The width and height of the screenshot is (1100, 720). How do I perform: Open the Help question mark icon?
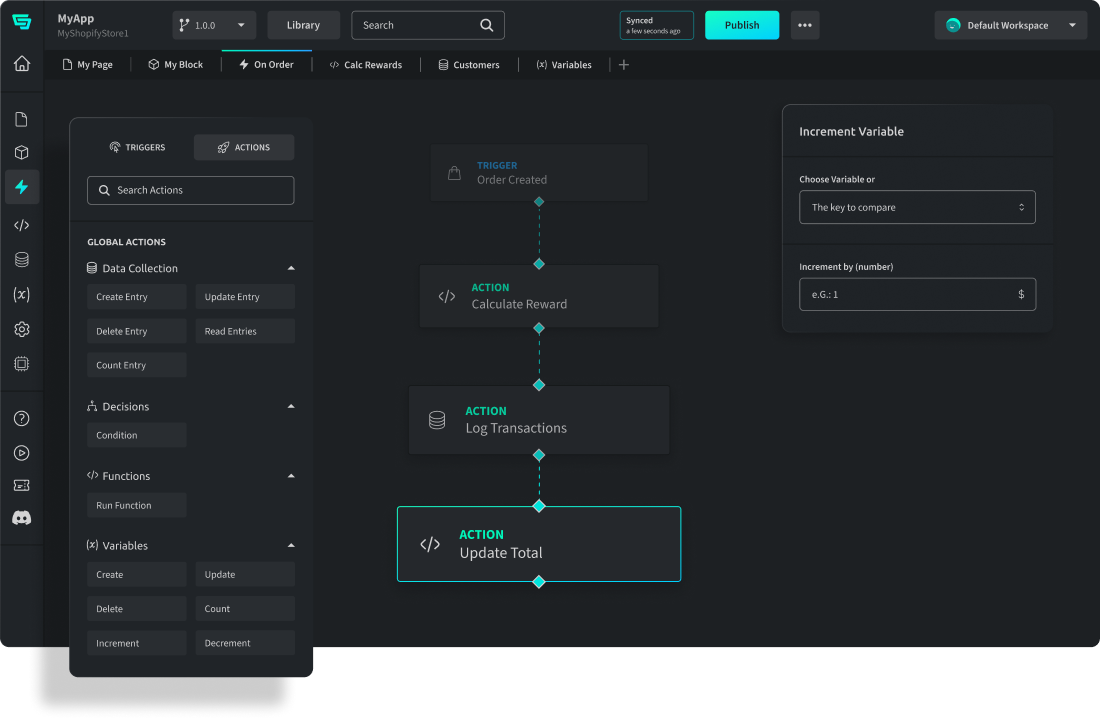click(22, 418)
